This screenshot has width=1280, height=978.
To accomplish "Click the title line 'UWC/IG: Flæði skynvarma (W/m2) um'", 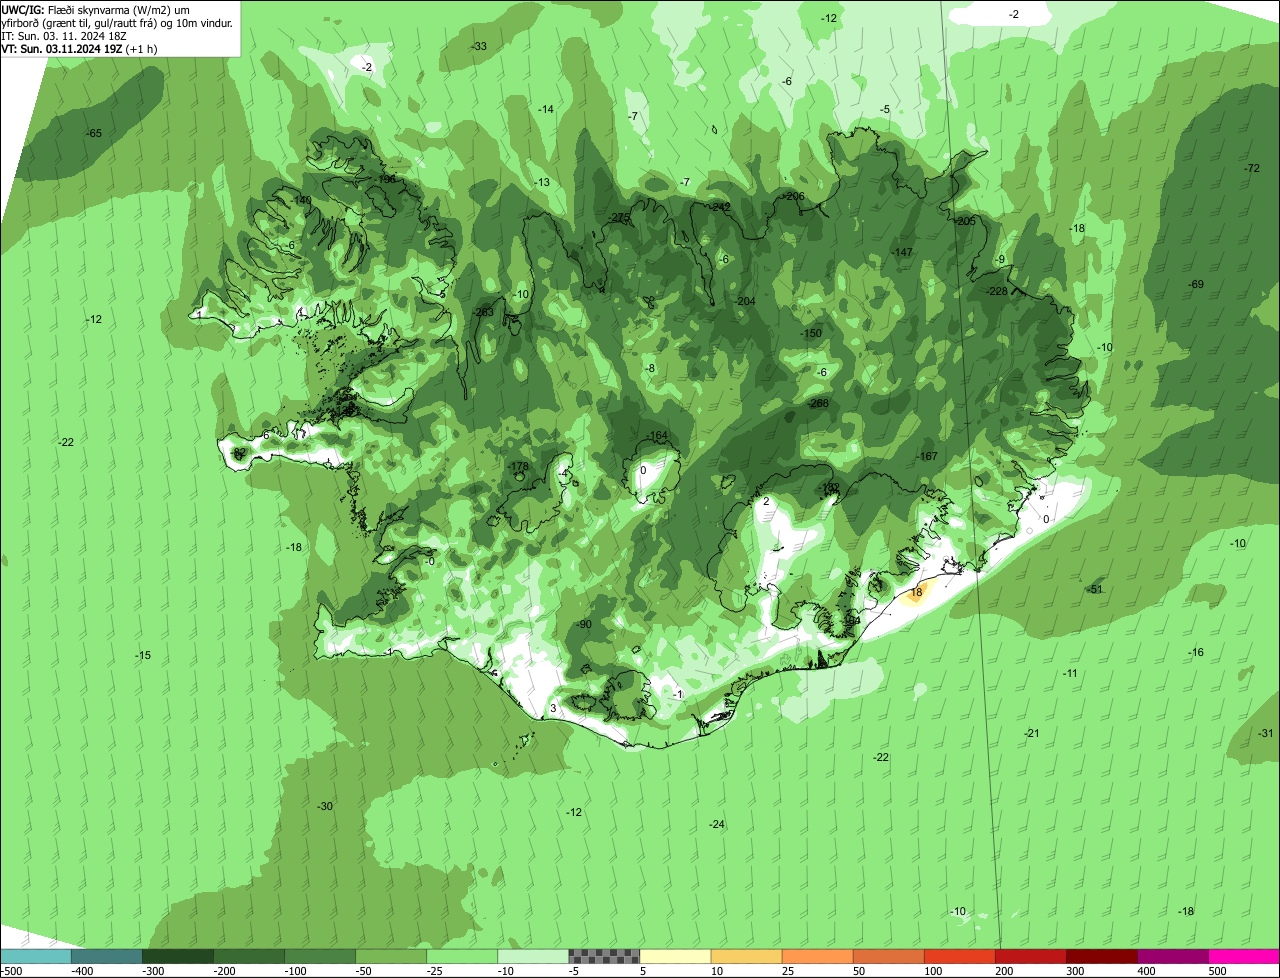I will point(96,10).
